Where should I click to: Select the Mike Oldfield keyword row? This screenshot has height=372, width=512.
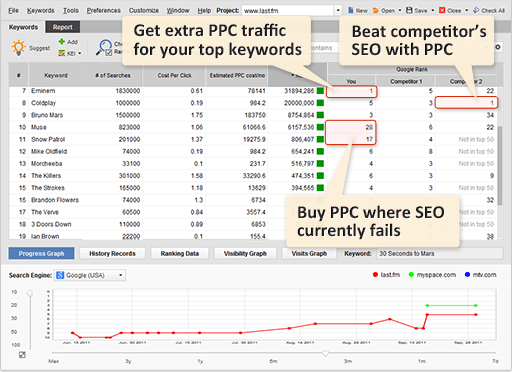pyautogui.click(x=253, y=152)
